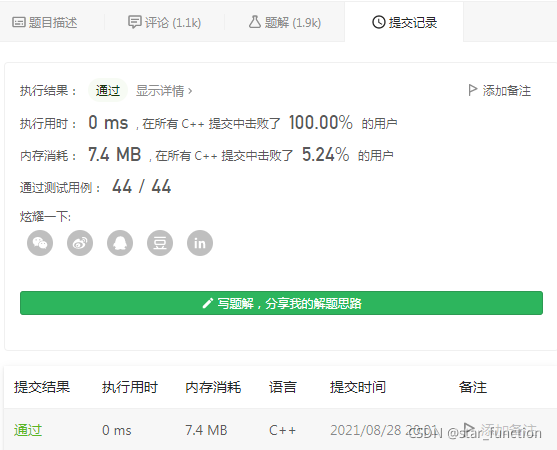This screenshot has height=450, width=557.
Task: Click the 提交结果 column header
Action: tap(42, 387)
